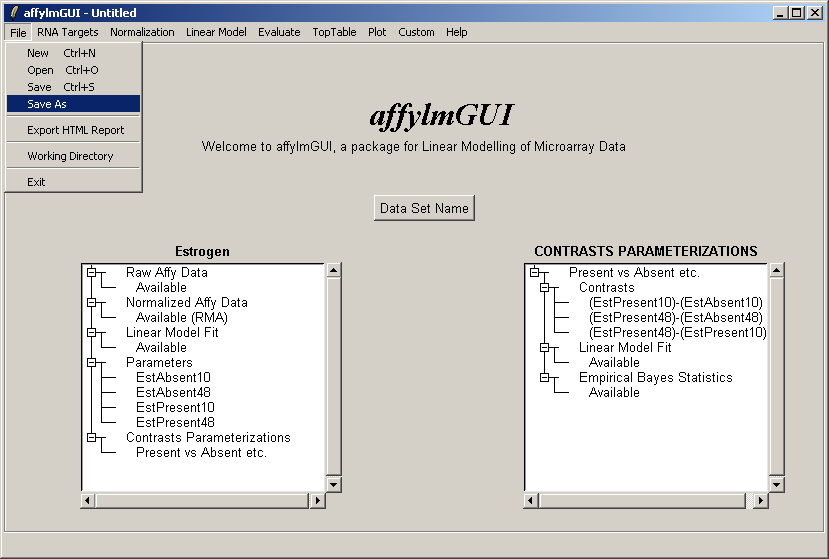Select (EstPresent10)-(EstAbsent10) contrast item
The image size is (829, 559).
pos(675,302)
